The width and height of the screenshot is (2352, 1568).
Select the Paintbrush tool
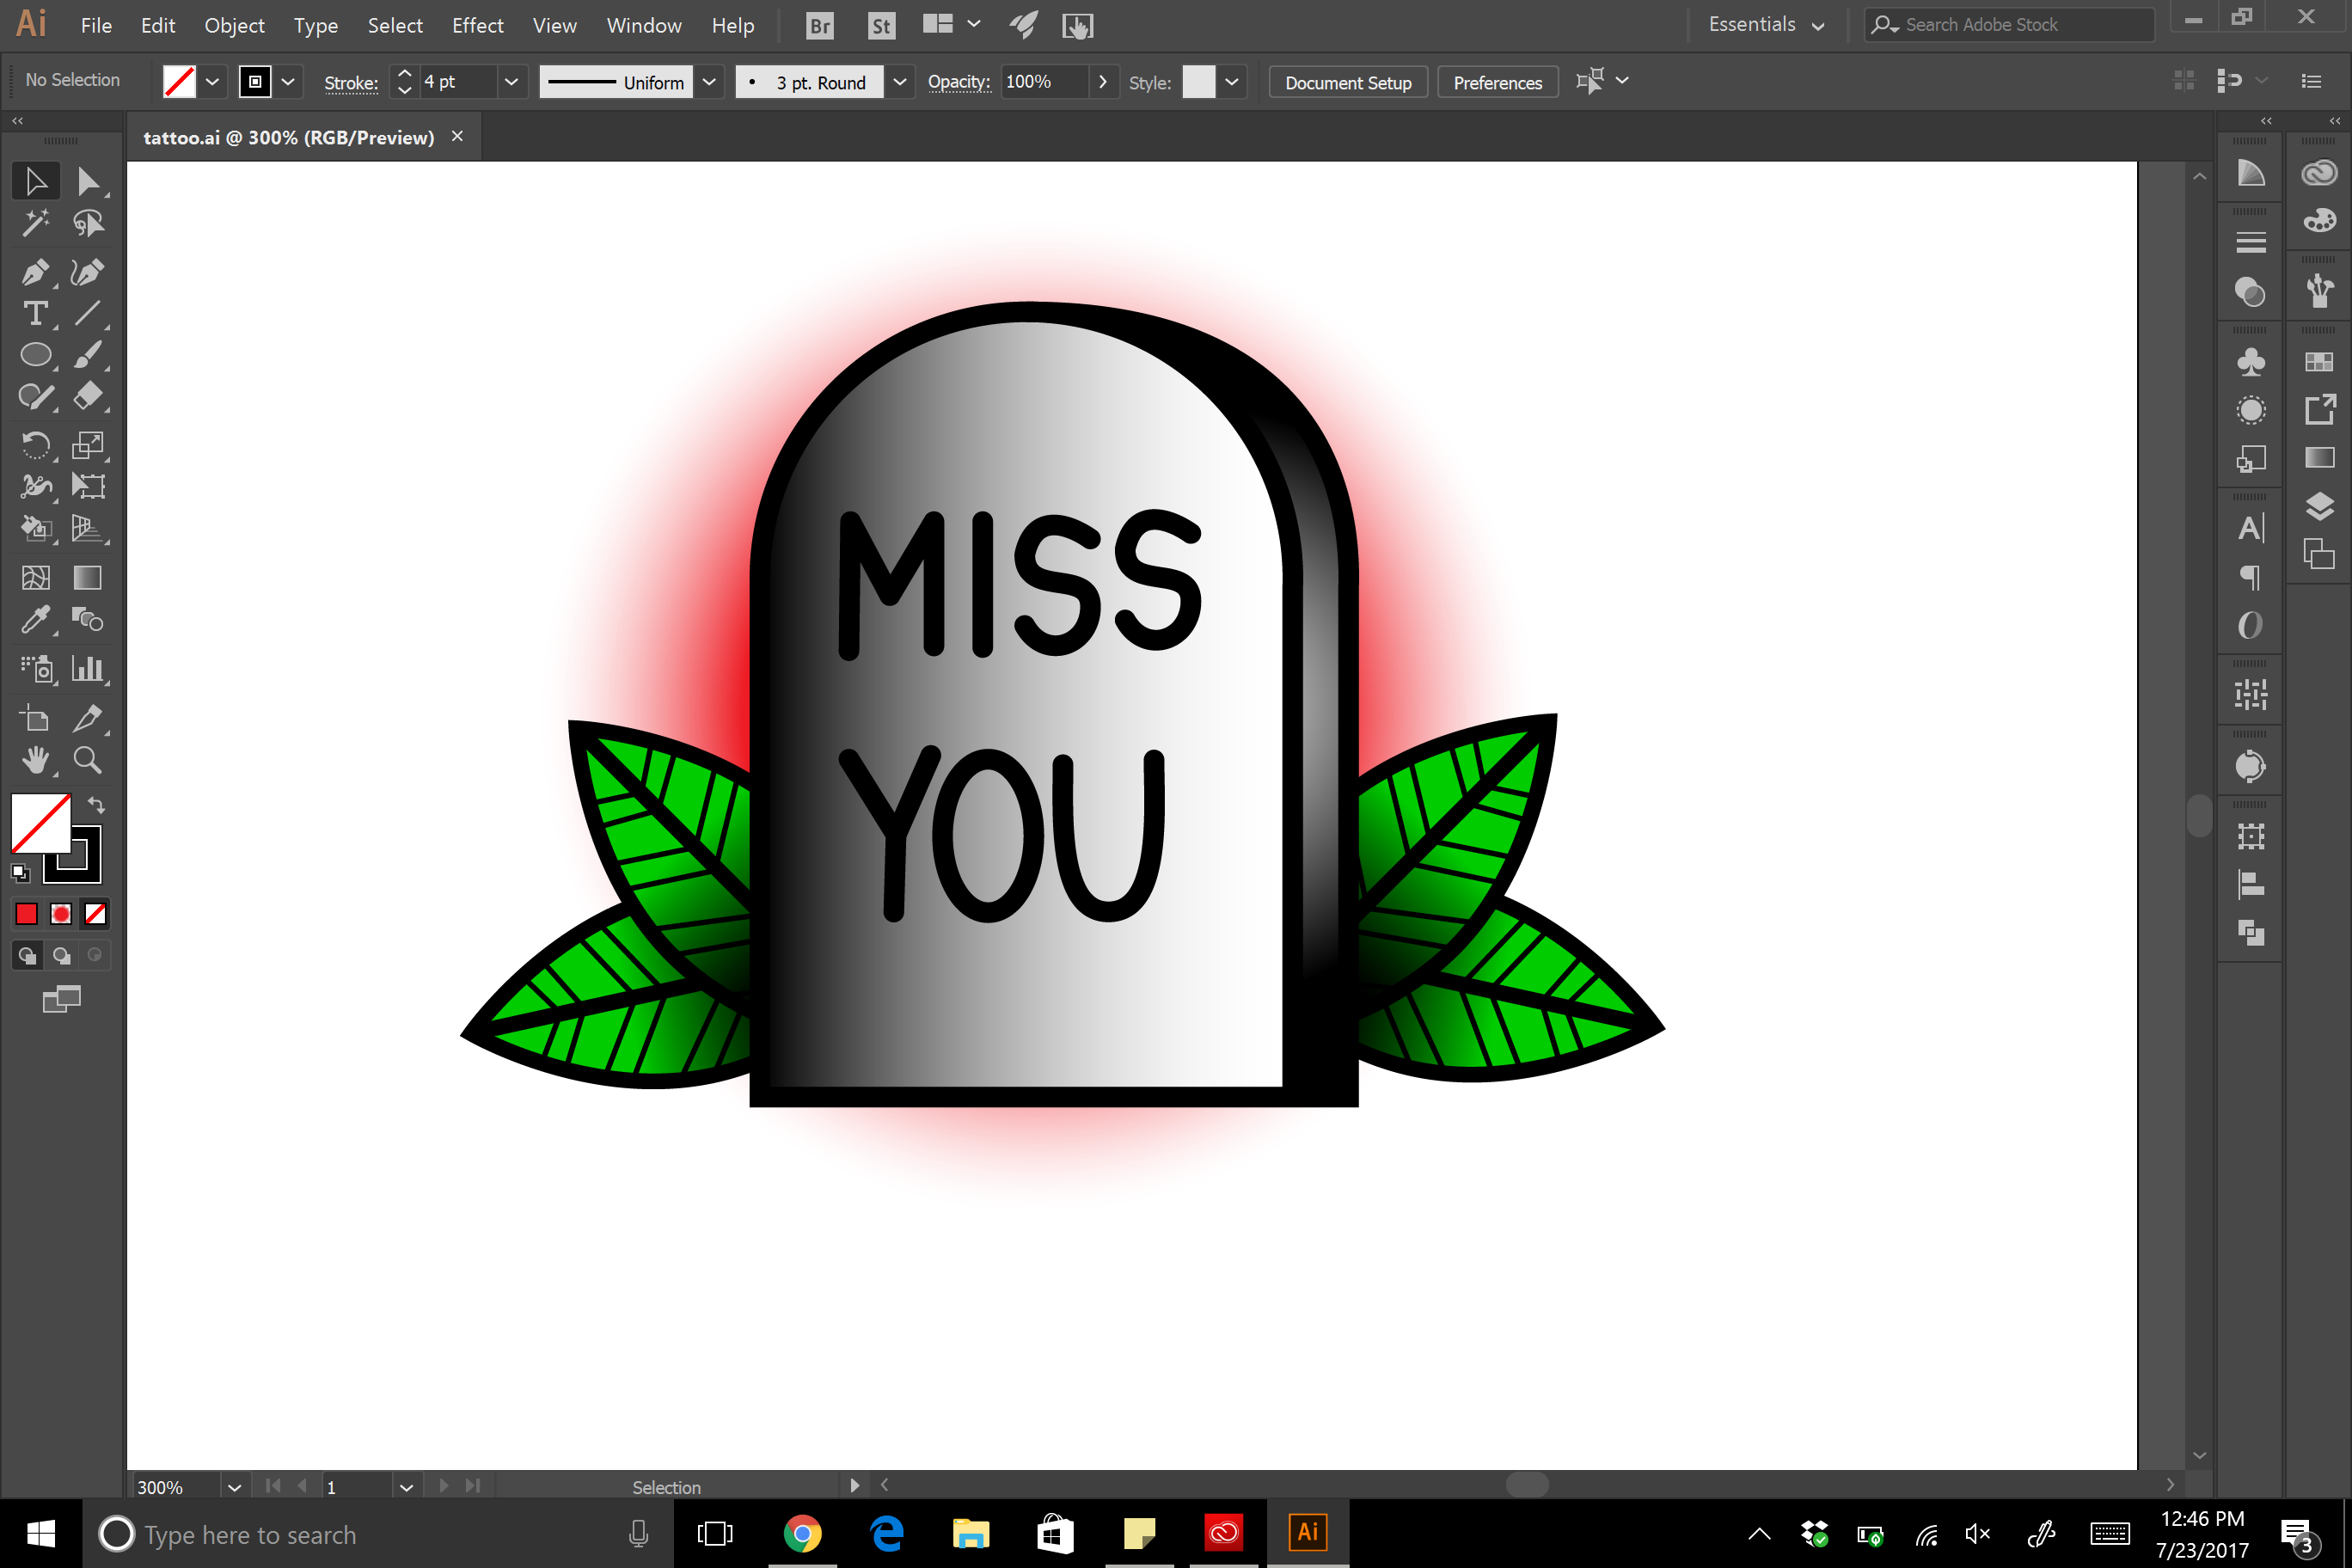coord(88,355)
